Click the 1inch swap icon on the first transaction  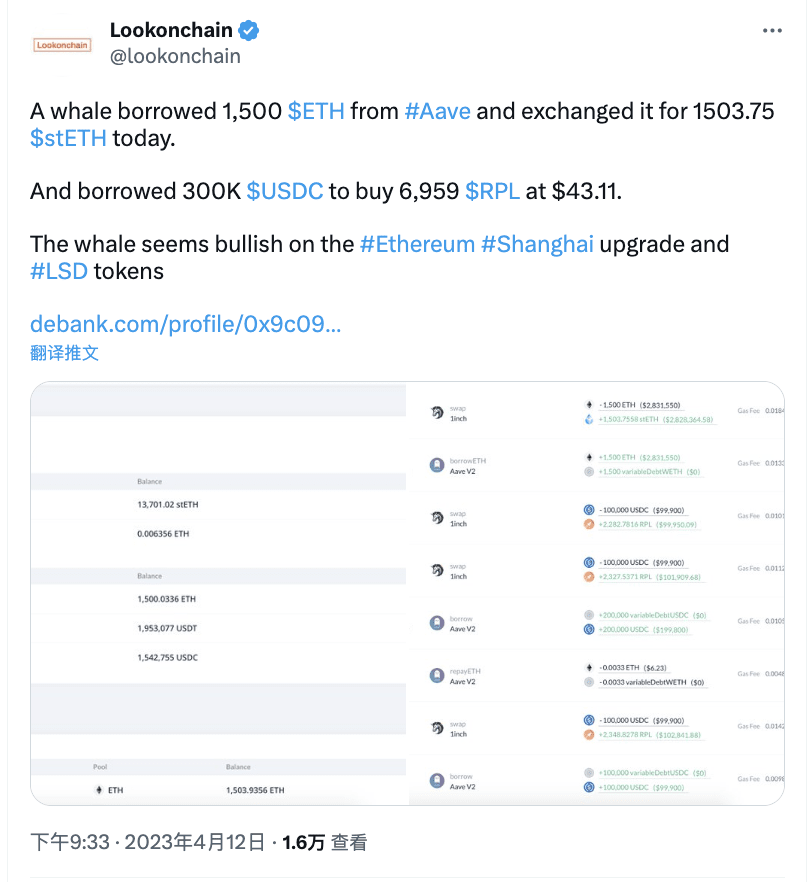(435, 411)
